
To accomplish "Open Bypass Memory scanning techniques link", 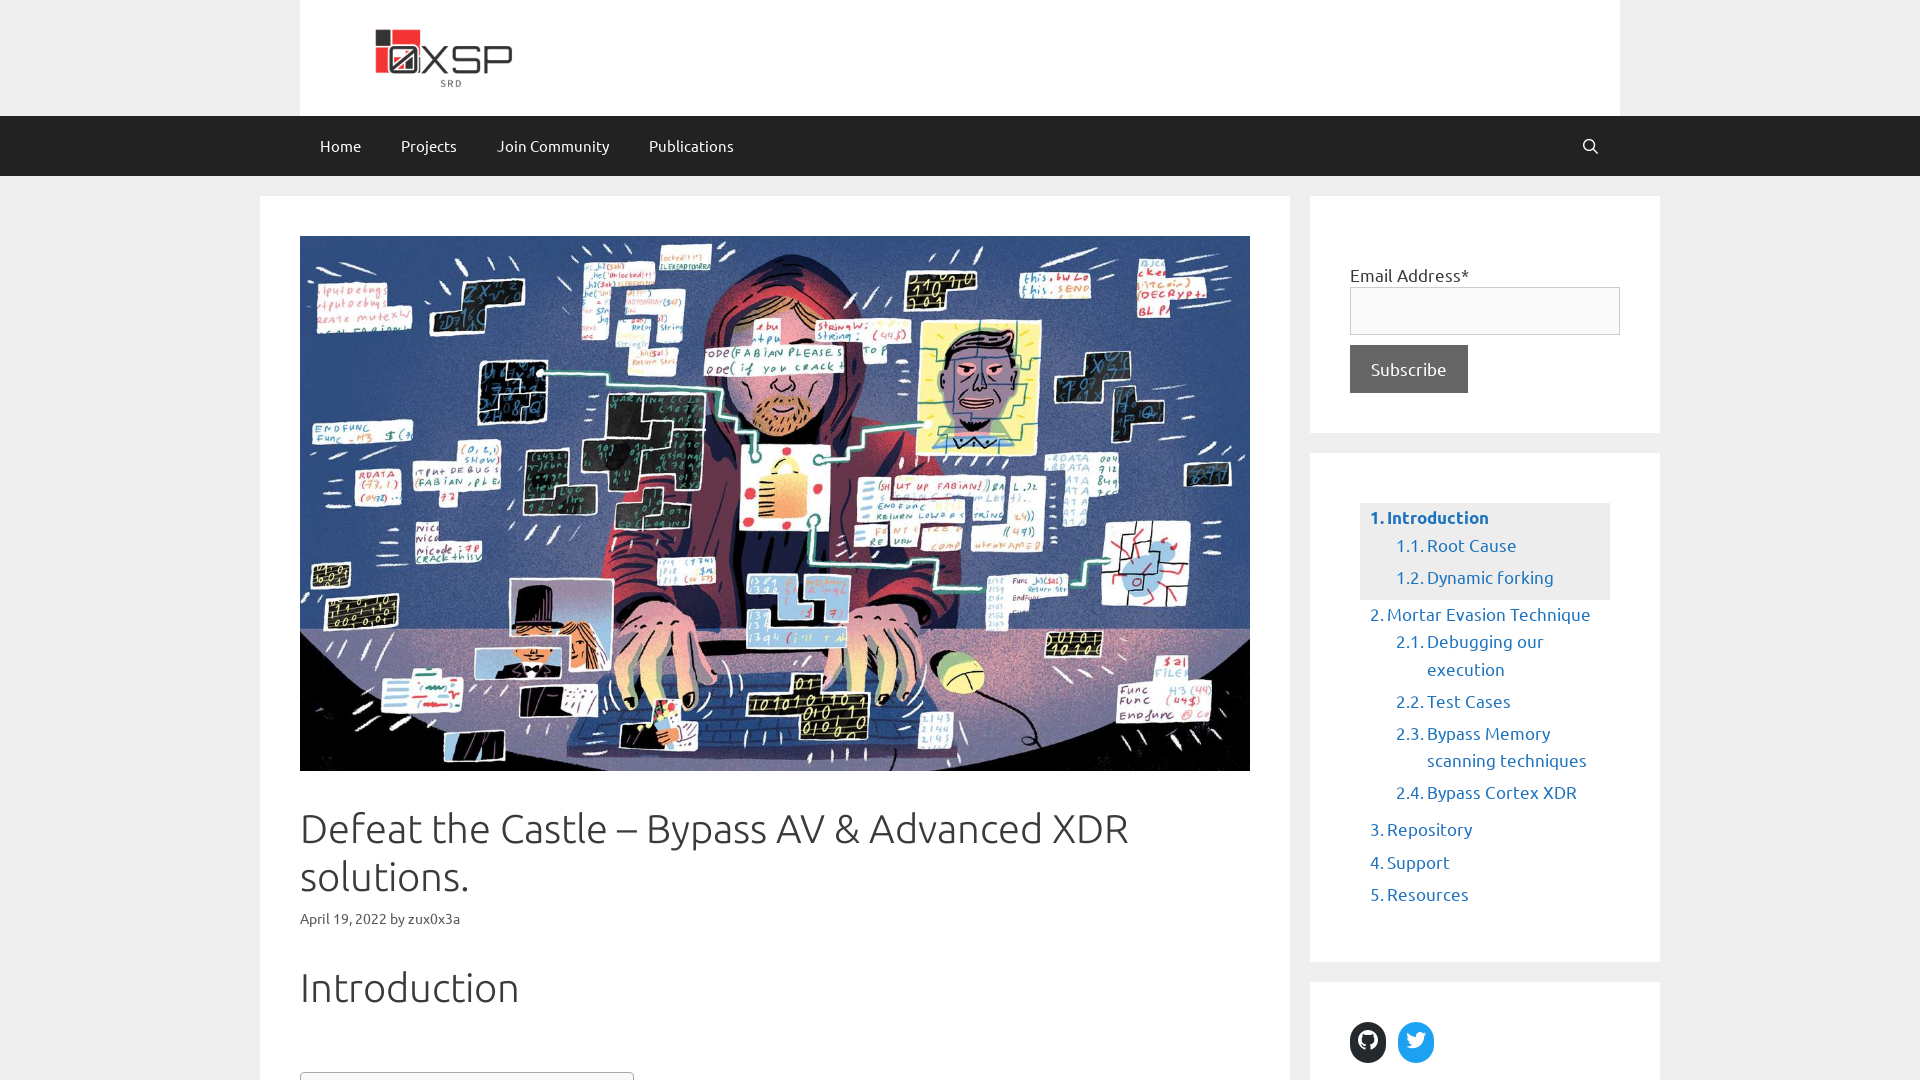I will point(1491,747).
